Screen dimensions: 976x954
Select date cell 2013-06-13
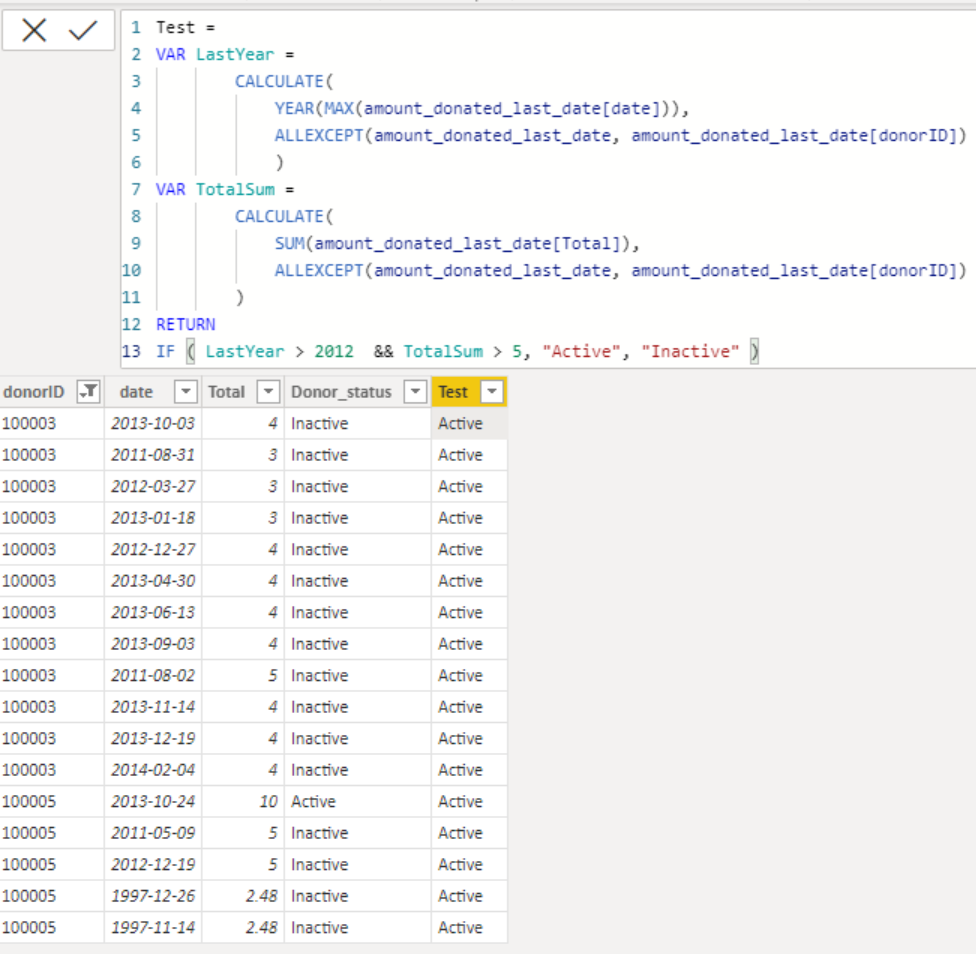tap(153, 612)
